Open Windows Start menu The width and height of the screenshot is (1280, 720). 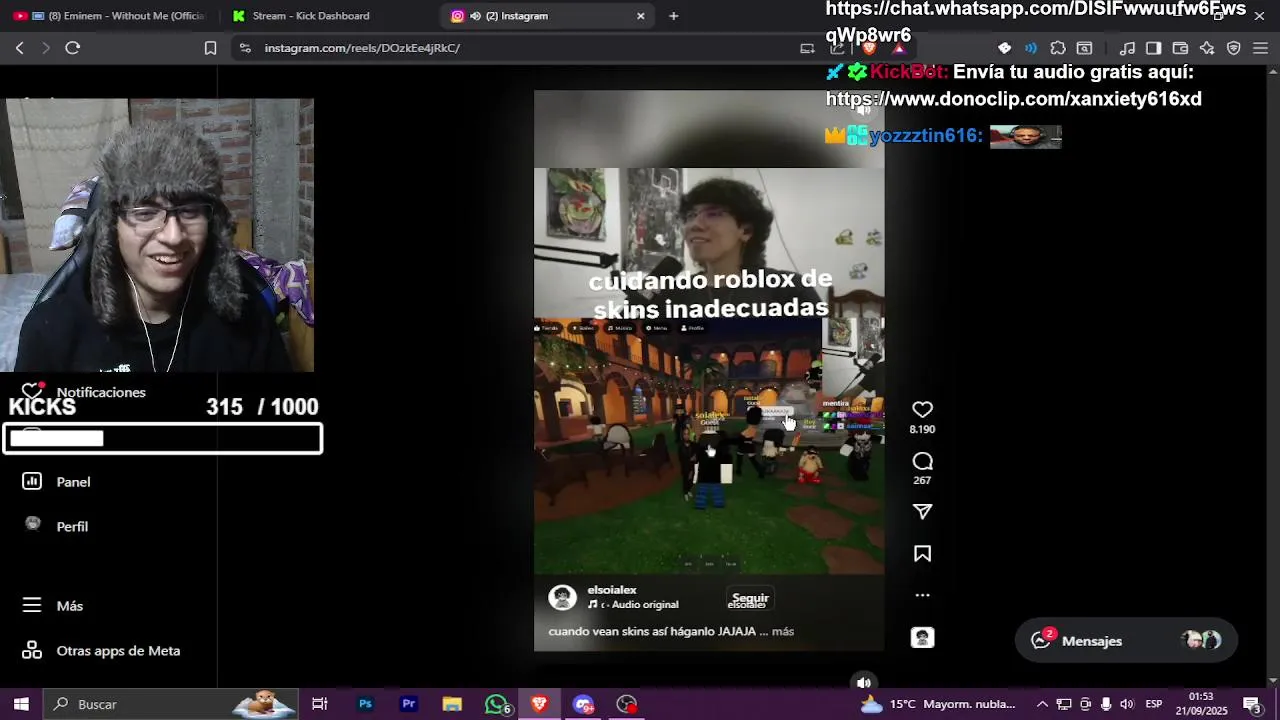tap(21, 704)
